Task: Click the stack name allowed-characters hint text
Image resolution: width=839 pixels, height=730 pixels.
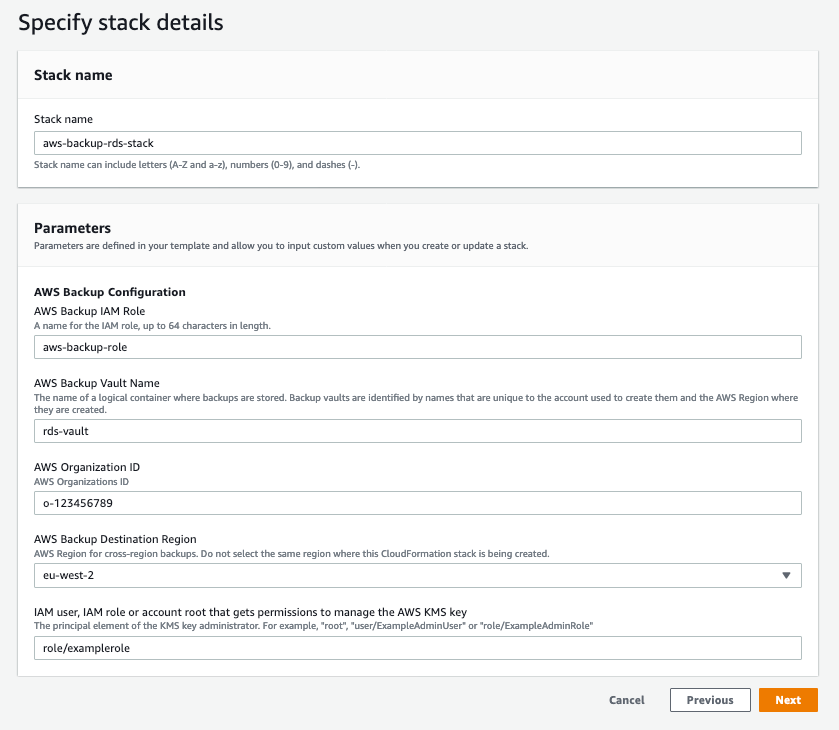Action: coord(197,164)
